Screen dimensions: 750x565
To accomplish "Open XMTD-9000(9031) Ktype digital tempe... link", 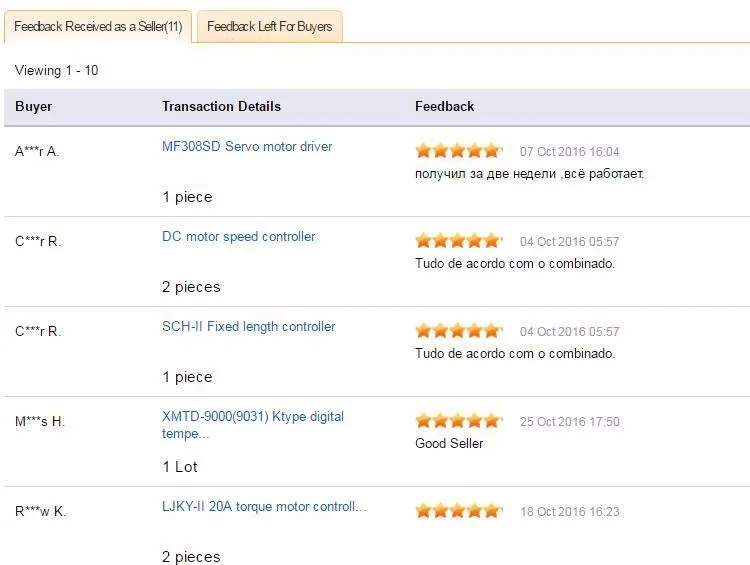I will click(253, 425).
